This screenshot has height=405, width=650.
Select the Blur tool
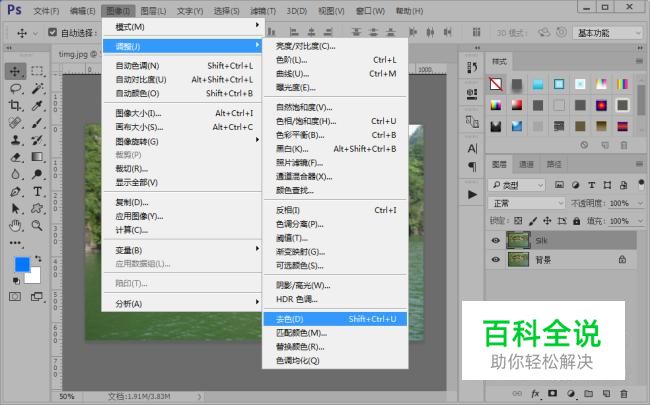tap(15, 174)
